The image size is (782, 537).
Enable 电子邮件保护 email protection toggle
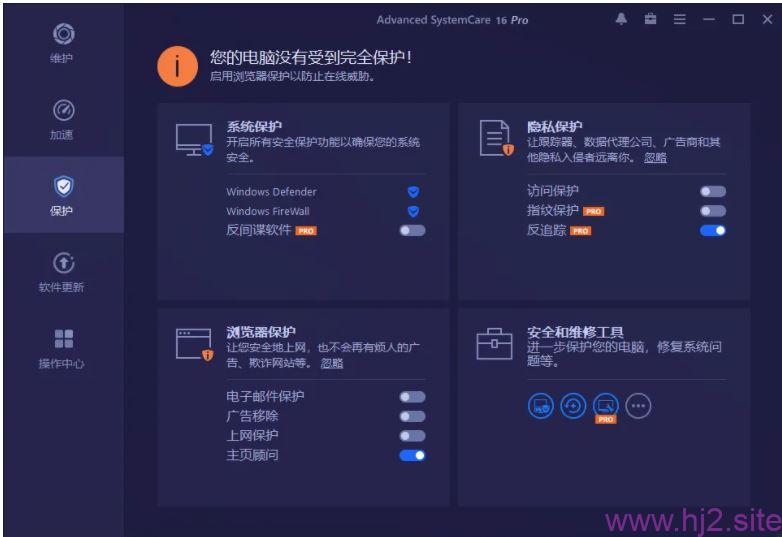pyautogui.click(x=412, y=397)
